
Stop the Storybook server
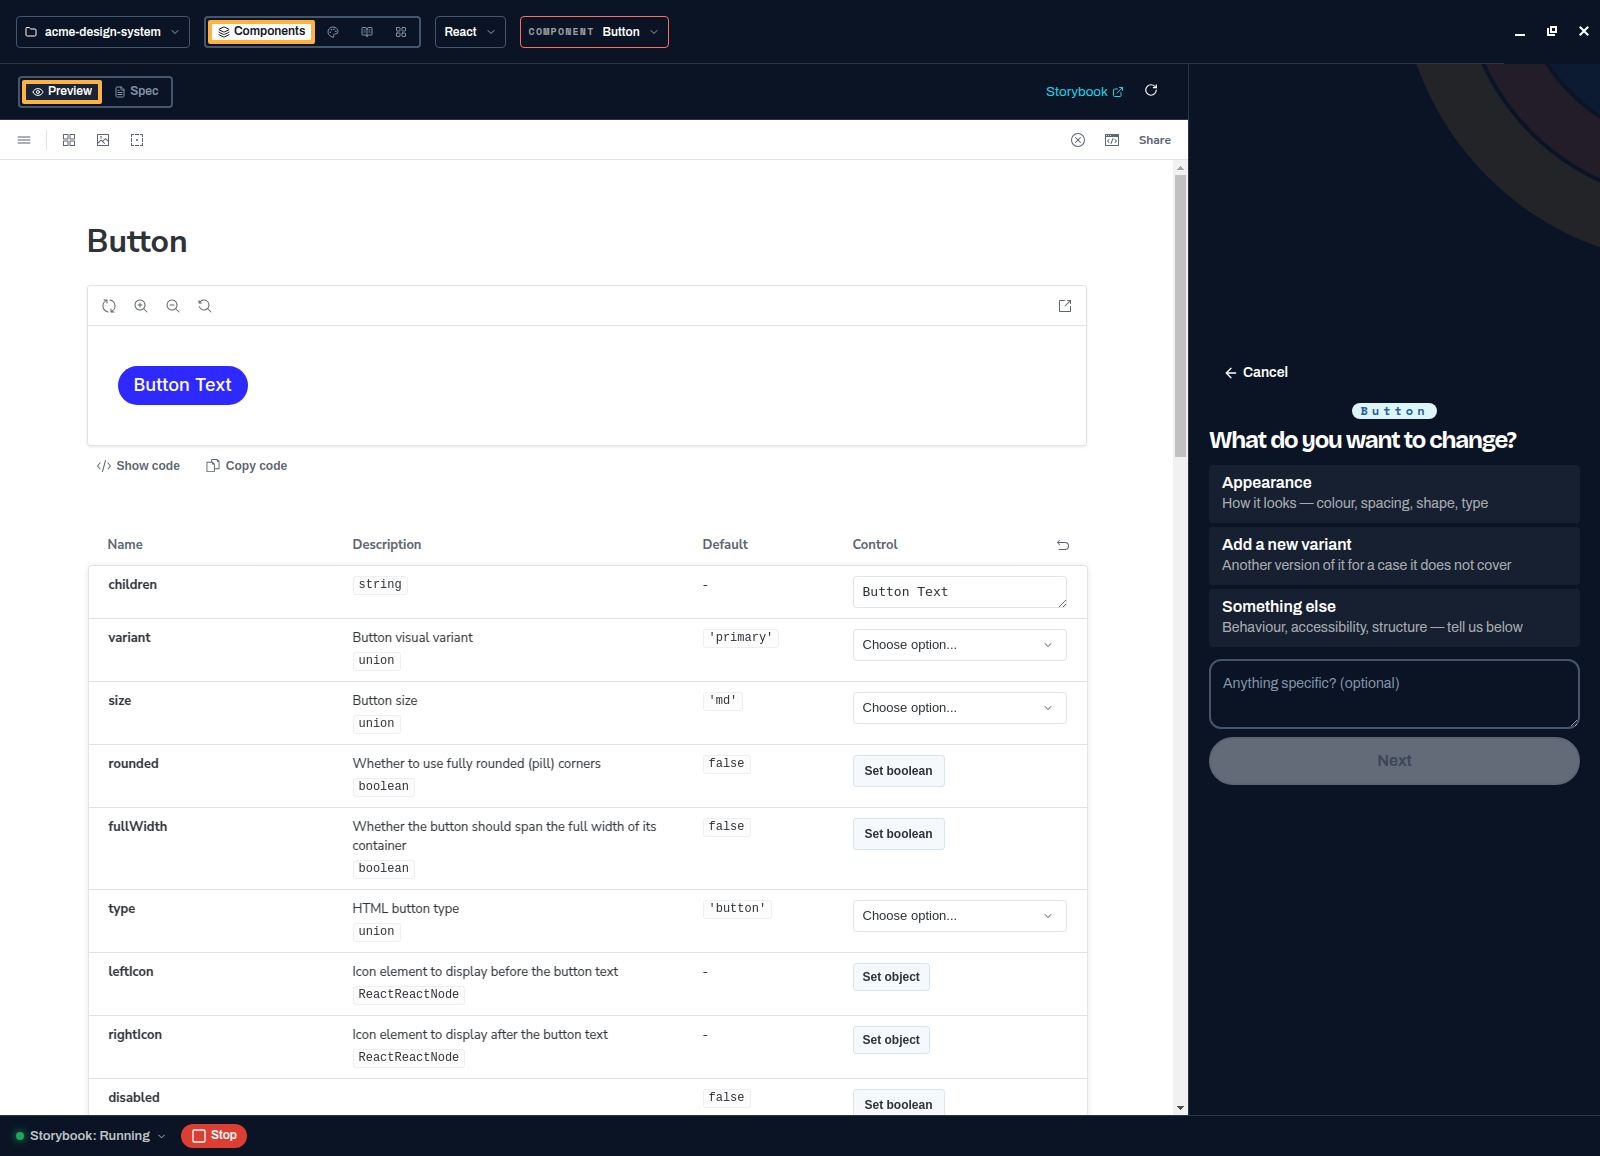point(214,1136)
